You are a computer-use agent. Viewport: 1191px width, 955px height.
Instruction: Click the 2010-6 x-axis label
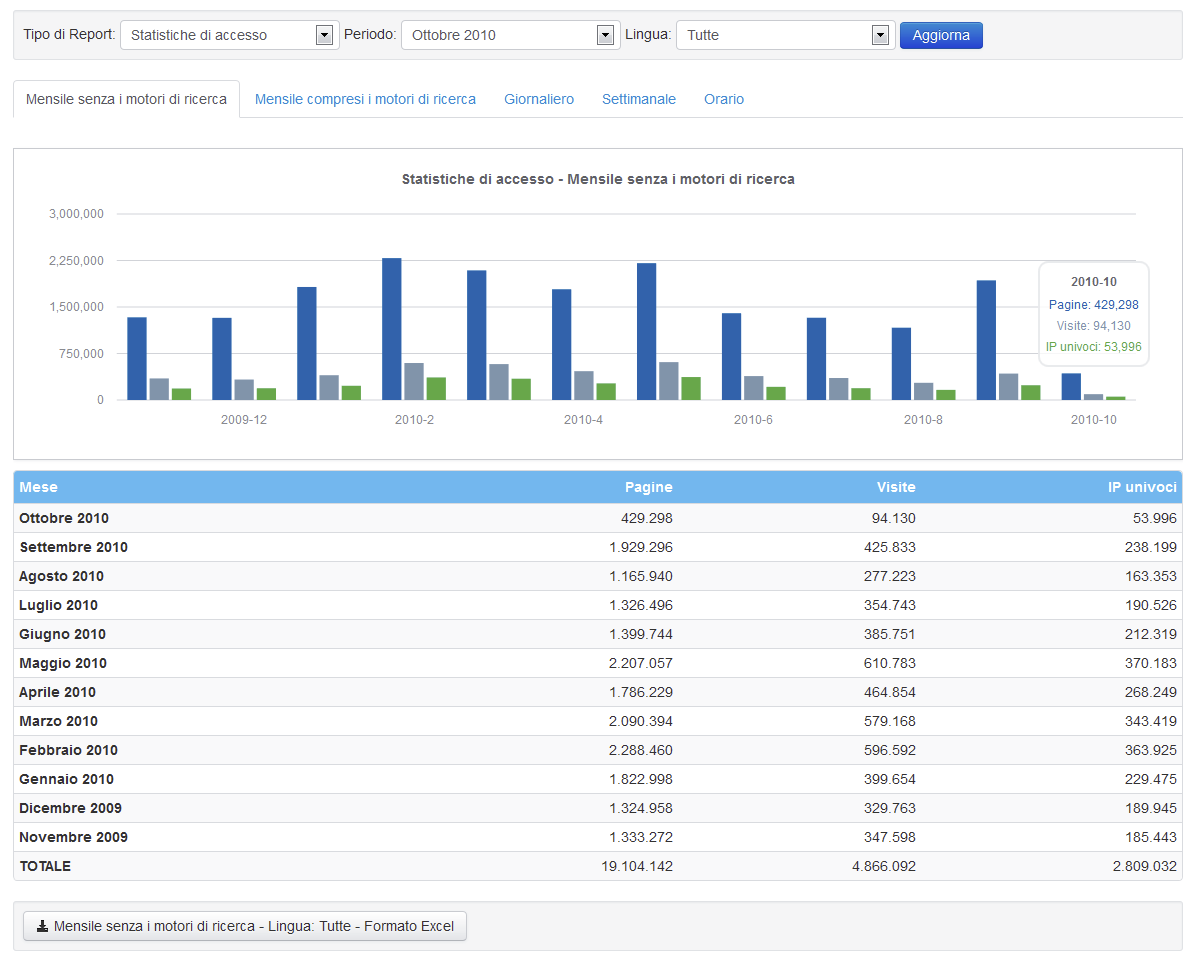tap(753, 419)
